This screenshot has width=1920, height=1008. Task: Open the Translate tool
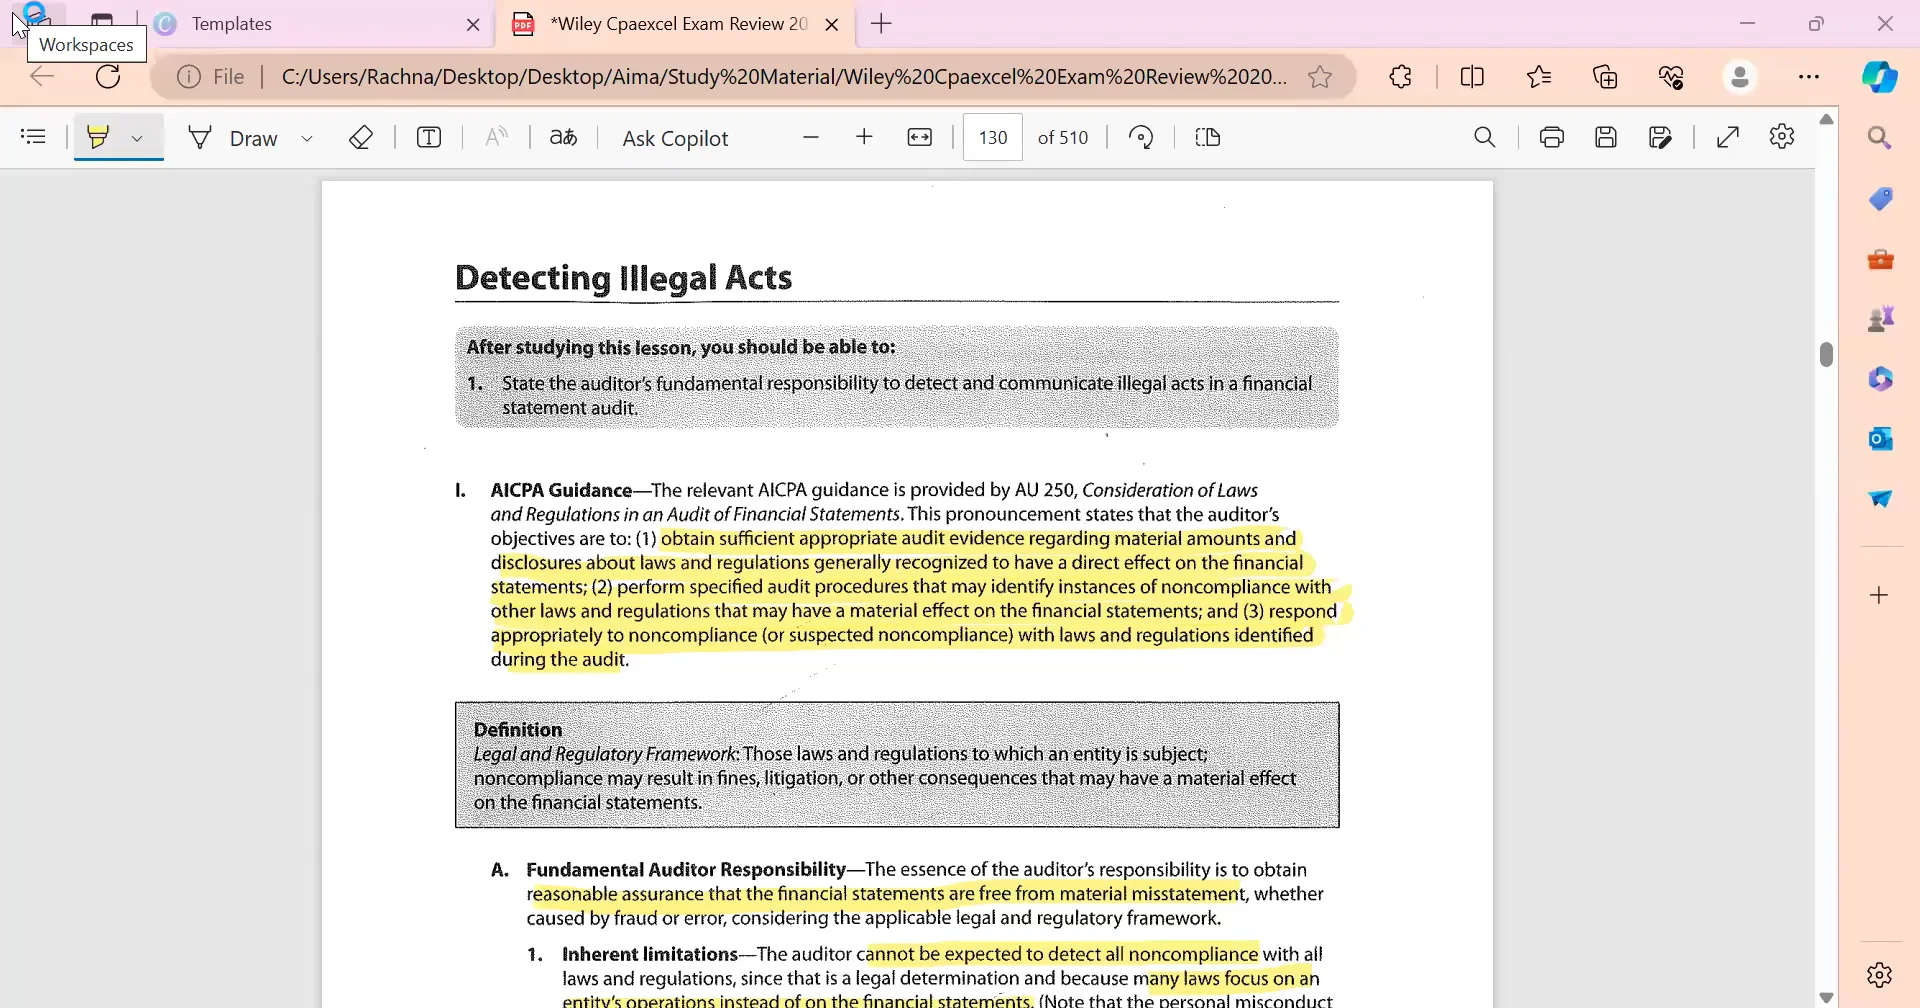click(x=564, y=137)
